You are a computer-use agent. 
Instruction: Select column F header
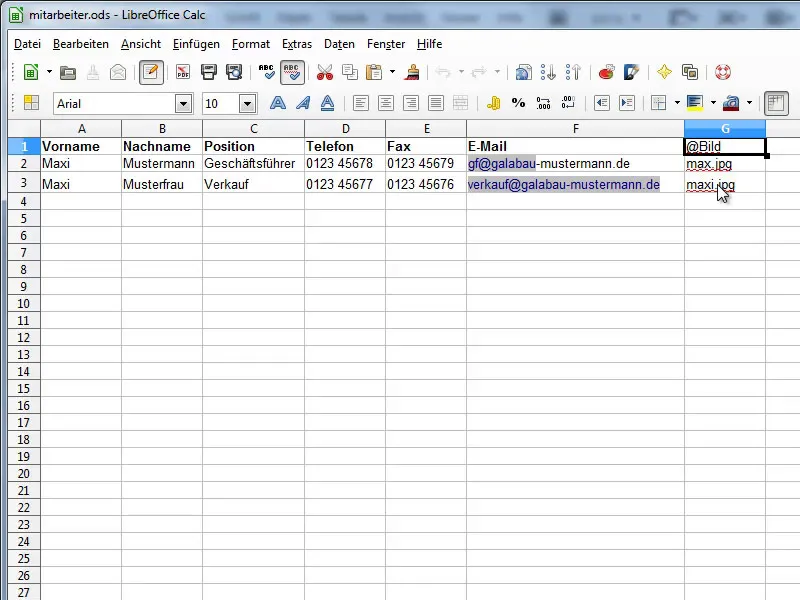(x=576, y=129)
